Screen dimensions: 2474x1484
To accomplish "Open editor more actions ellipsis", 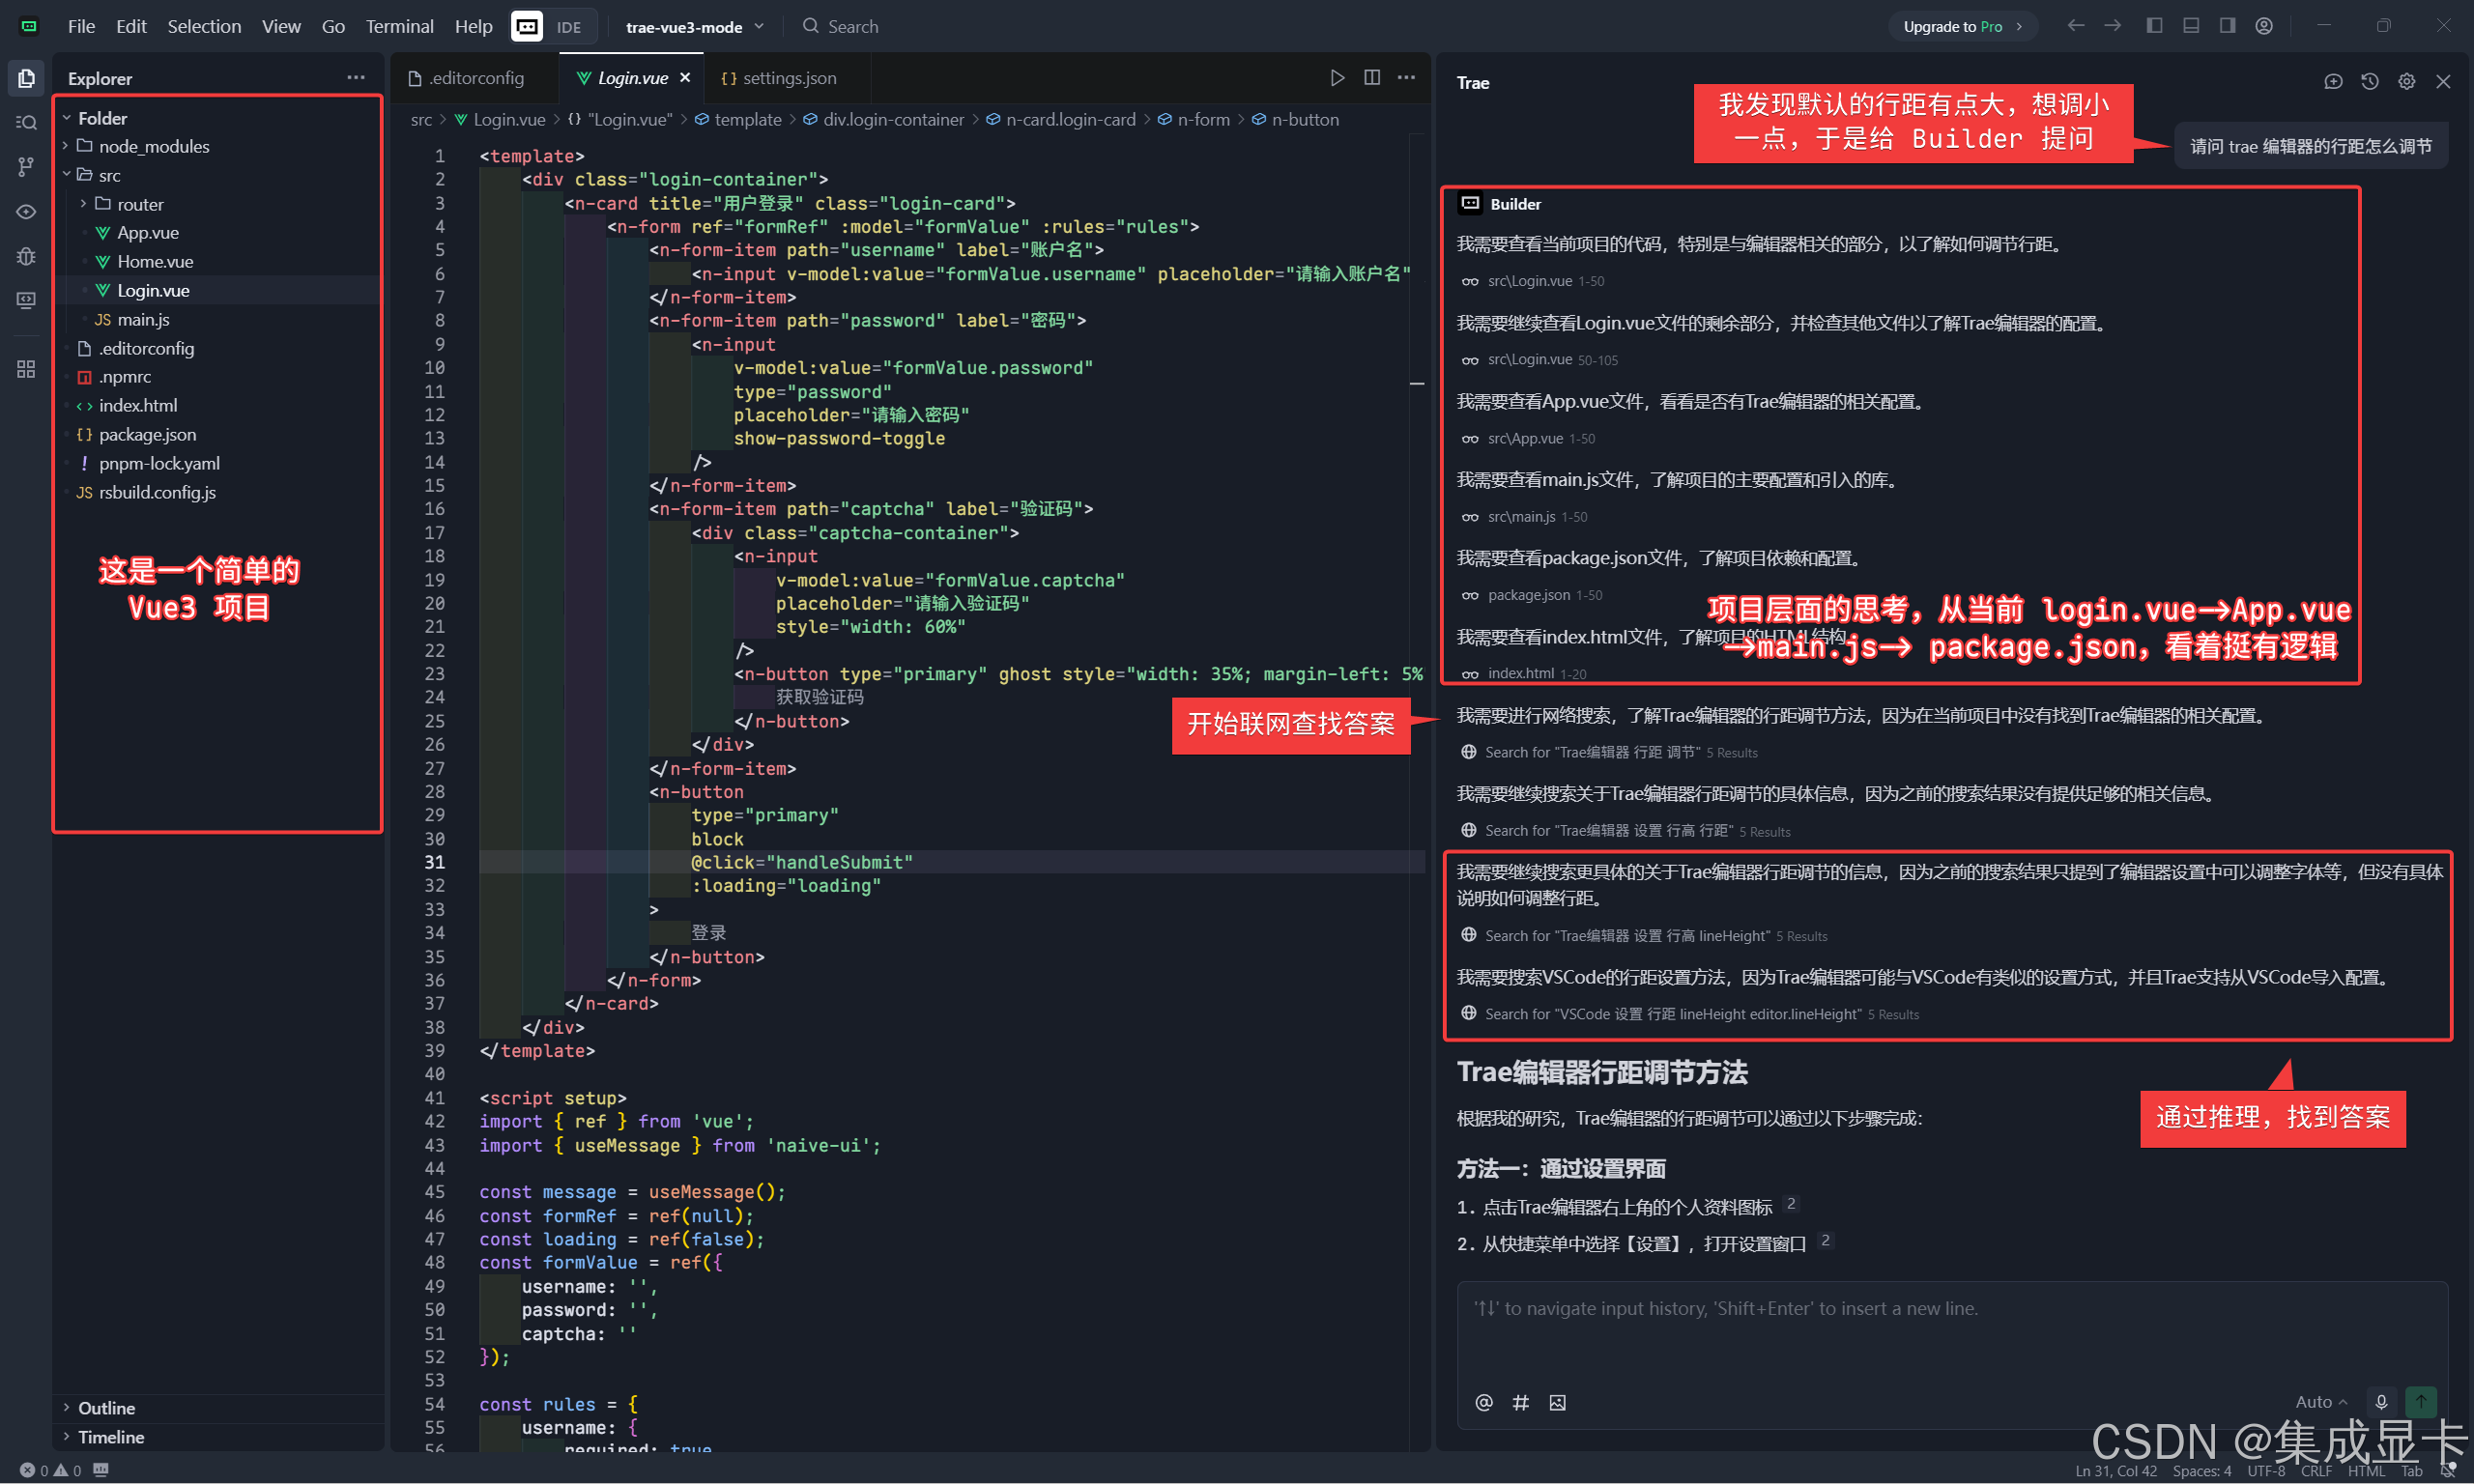I will point(1406,78).
